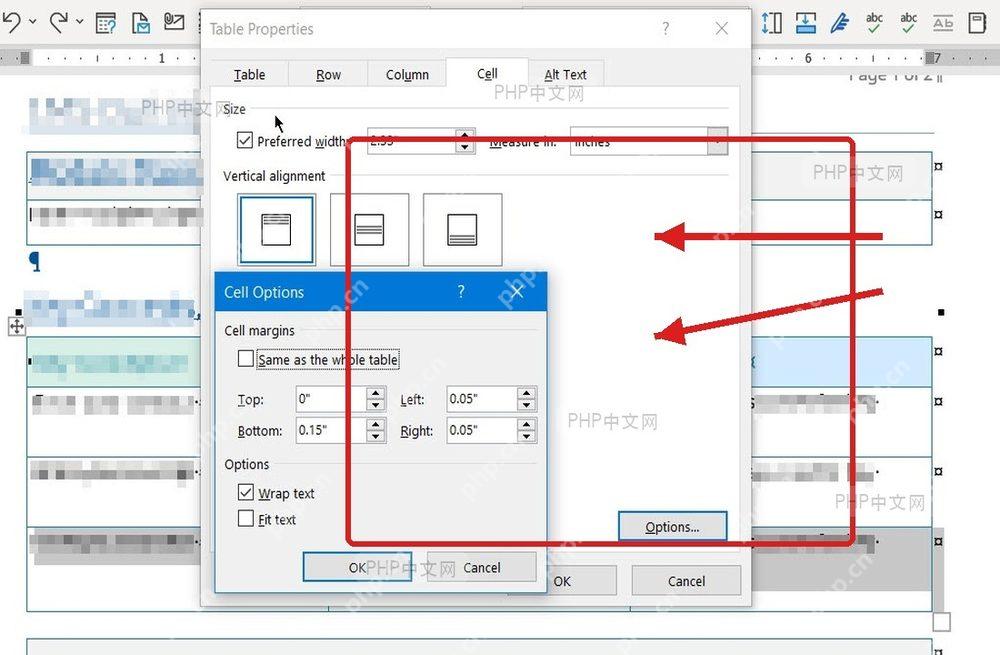
Task: Enable Same as the whole table checkbox
Action: 246,358
